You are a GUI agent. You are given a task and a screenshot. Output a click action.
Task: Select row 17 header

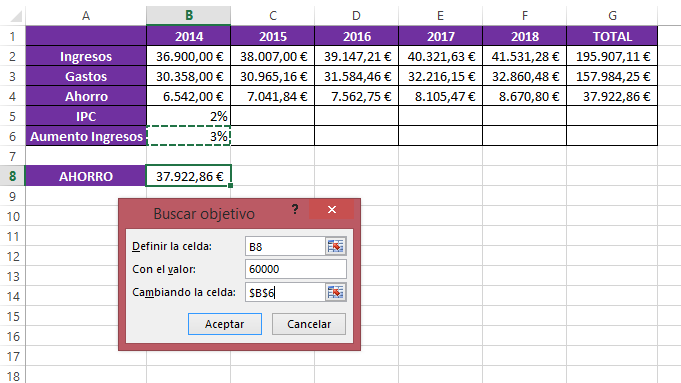tap(13, 357)
